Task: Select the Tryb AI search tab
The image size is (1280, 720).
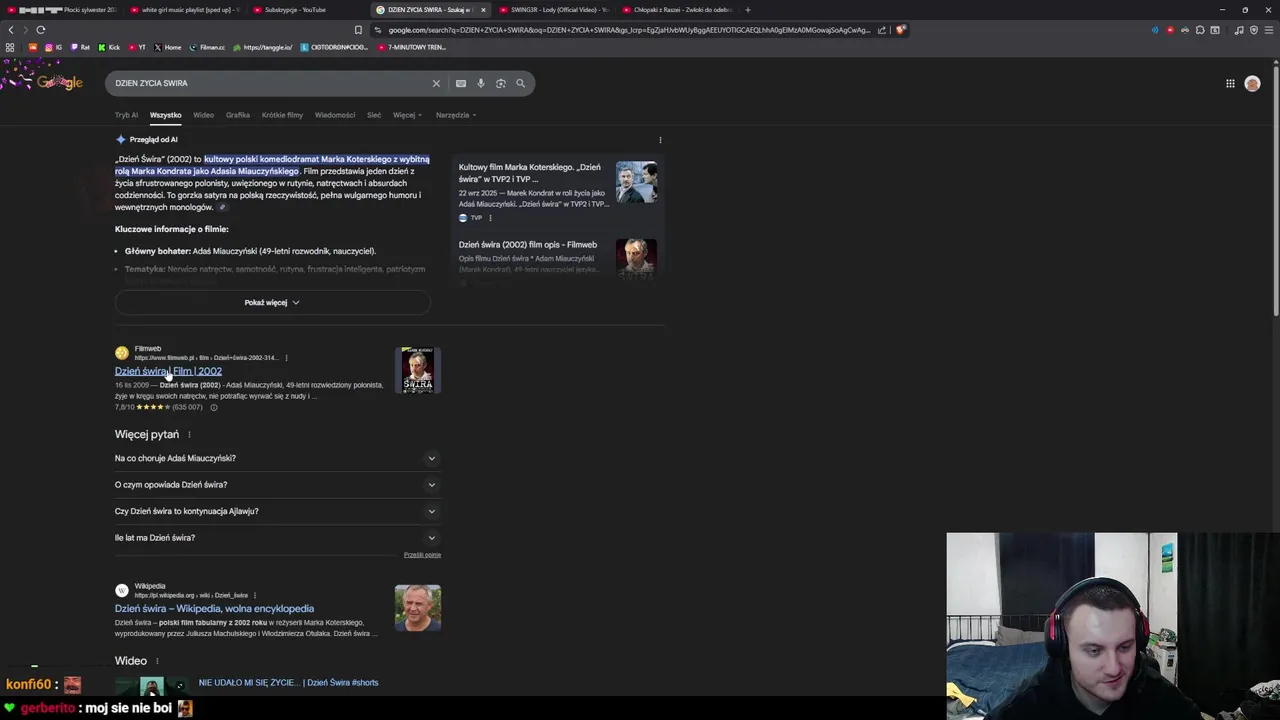Action: click(x=126, y=115)
